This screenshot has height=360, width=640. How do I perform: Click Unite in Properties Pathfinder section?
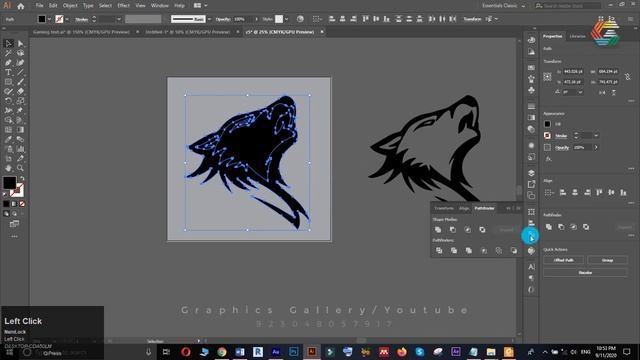(x=549, y=227)
